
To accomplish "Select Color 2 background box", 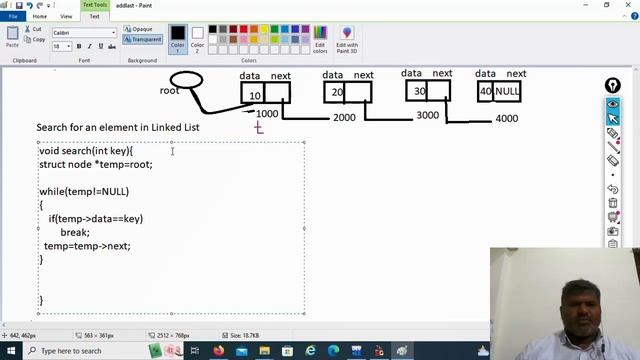I will (197, 39).
